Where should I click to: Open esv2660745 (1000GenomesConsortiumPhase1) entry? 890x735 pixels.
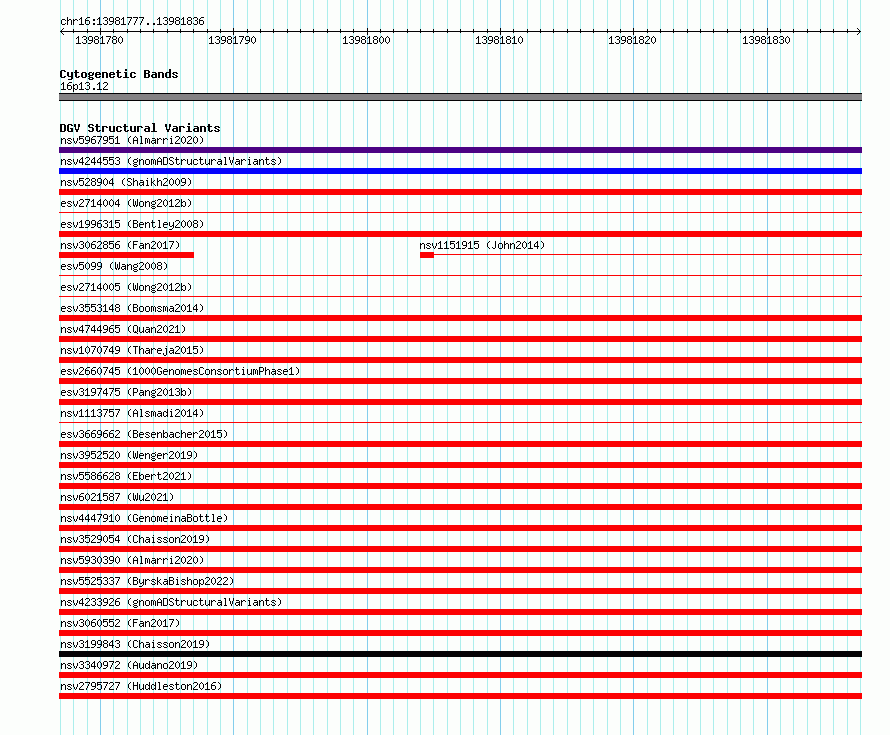pos(180,371)
